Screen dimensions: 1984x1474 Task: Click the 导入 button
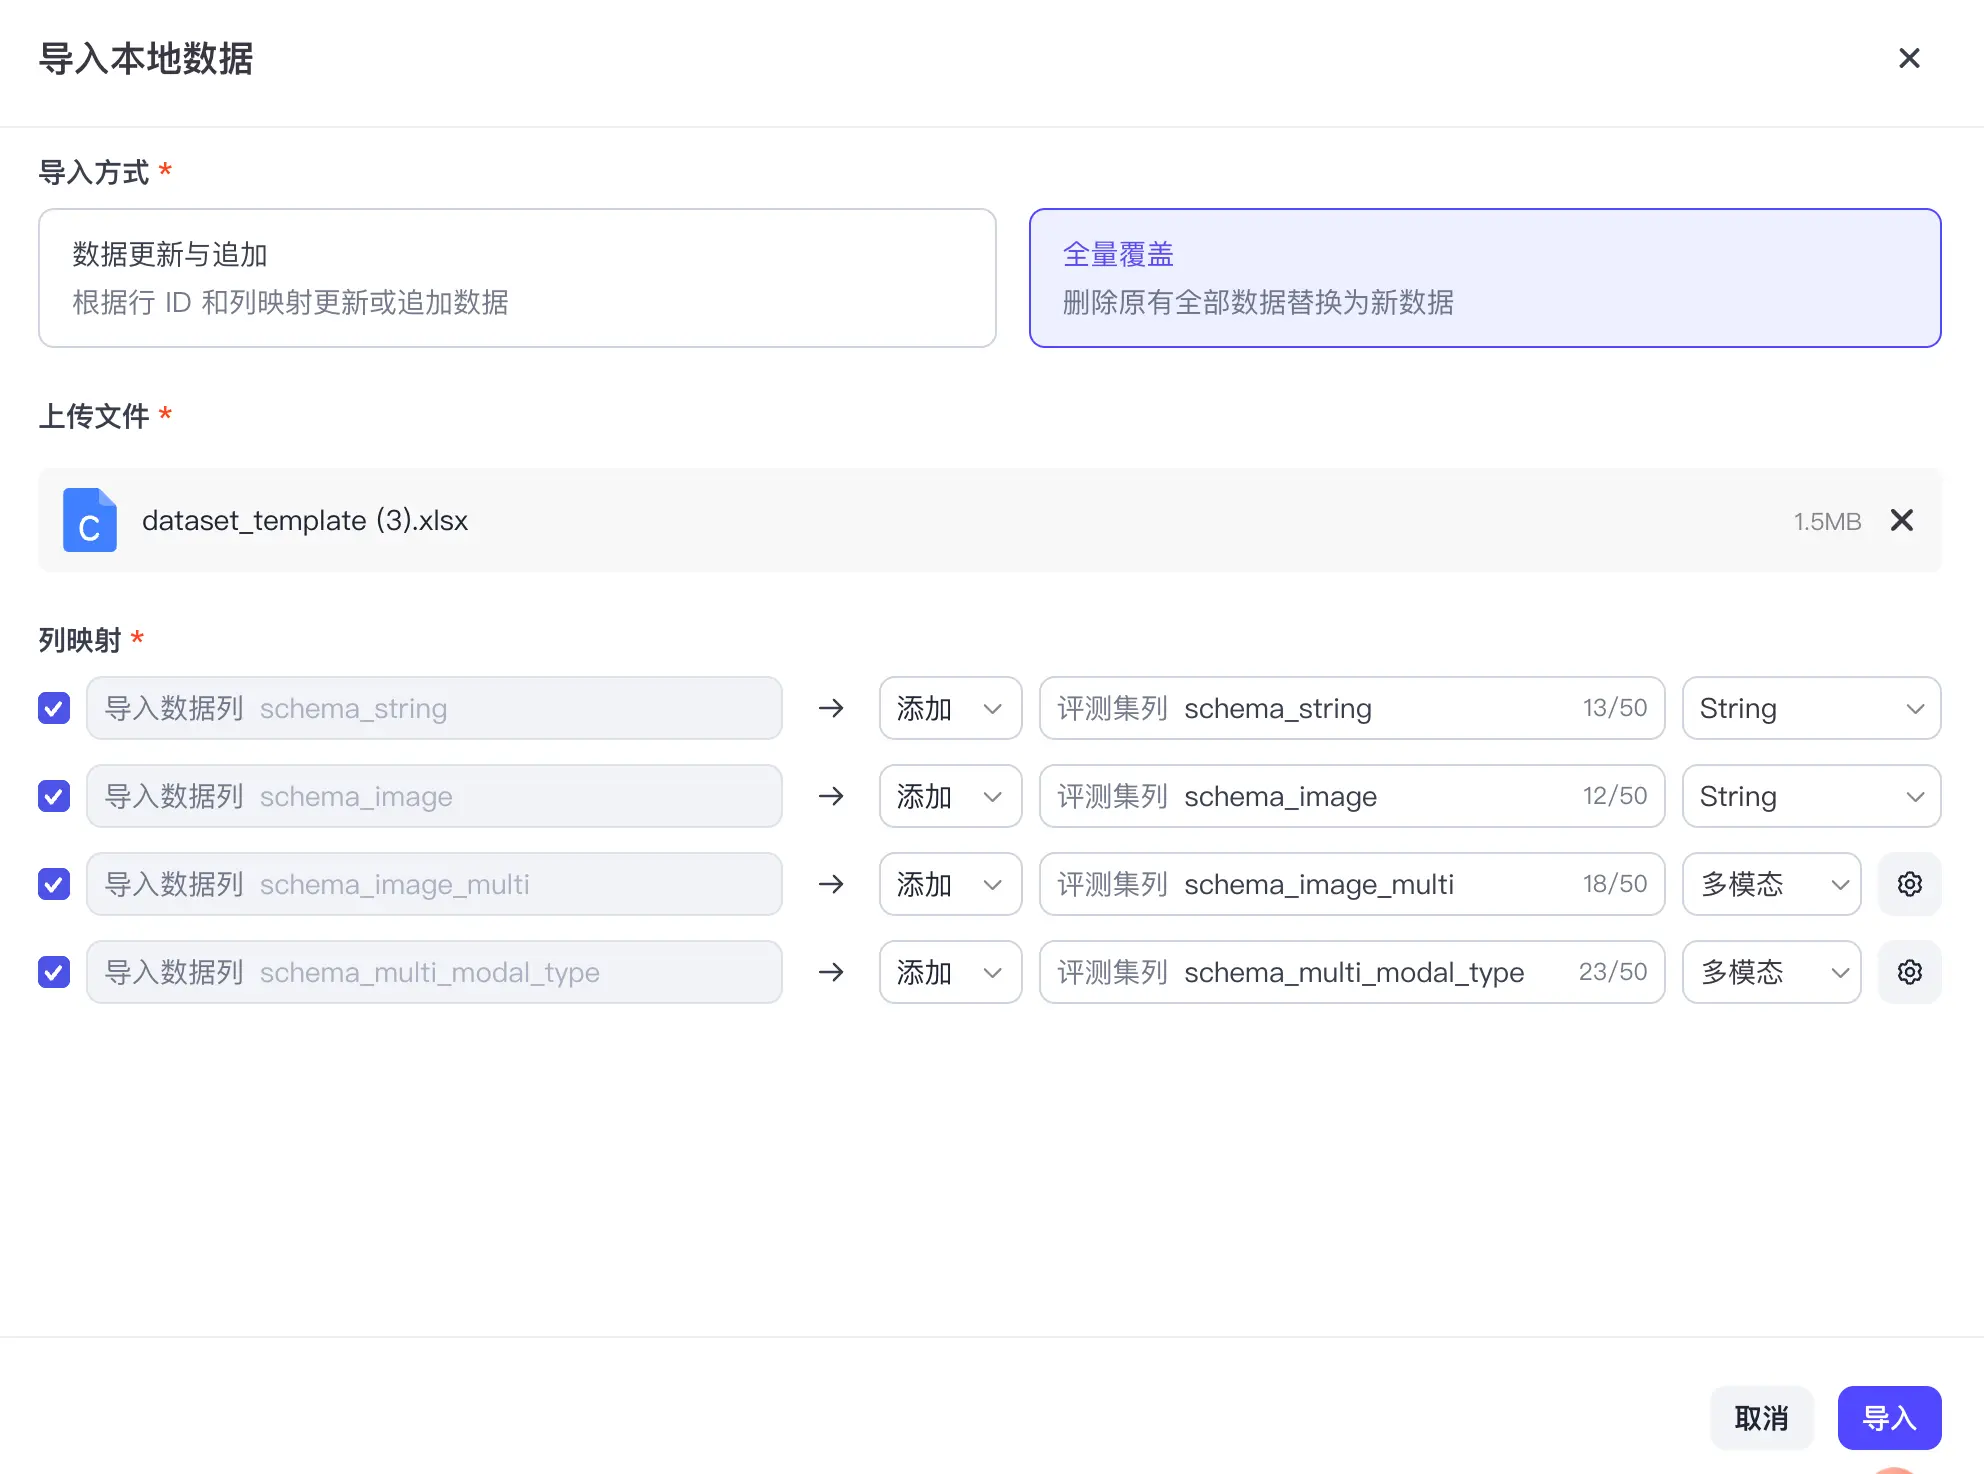[1889, 1418]
